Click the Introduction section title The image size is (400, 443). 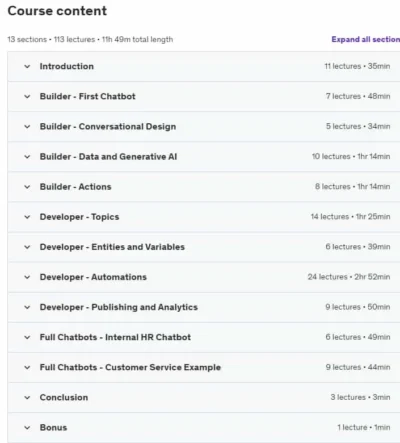pyautogui.click(x=67, y=66)
